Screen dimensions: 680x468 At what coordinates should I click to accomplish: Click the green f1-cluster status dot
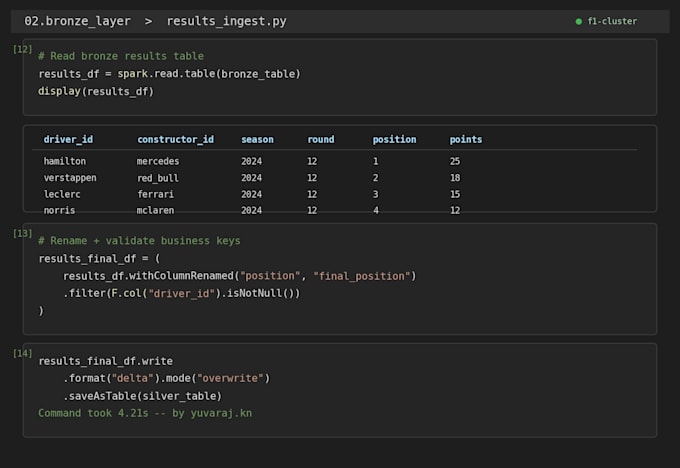(579, 21)
